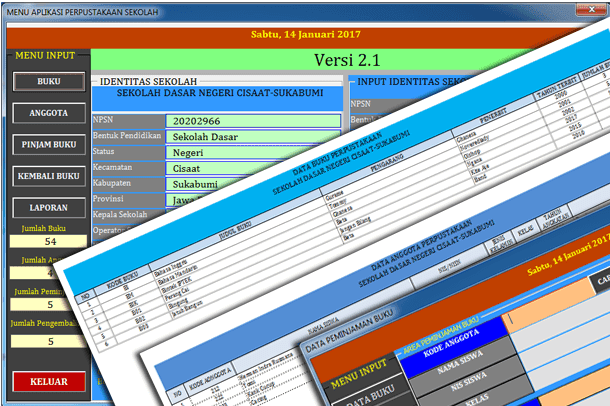
Task: Click 'MENU INPUT' heading in peminjaman window
Action: 359,374
